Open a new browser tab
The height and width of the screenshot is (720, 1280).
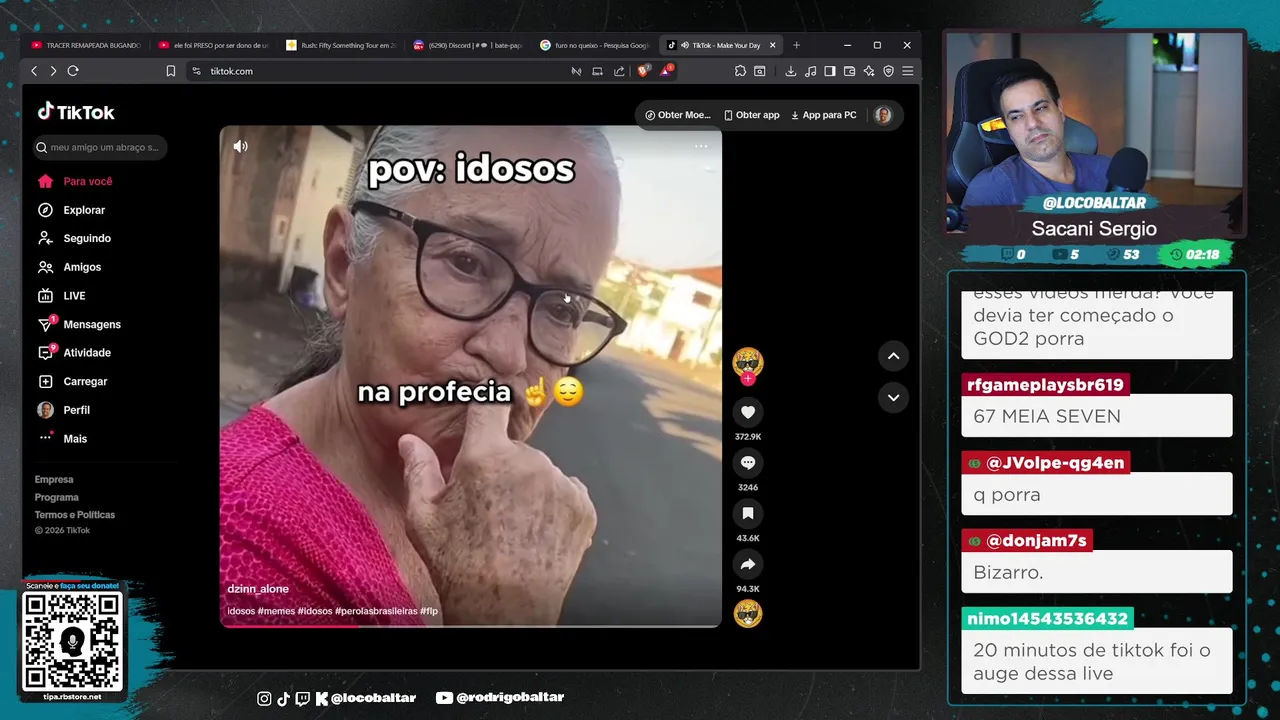click(796, 45)
